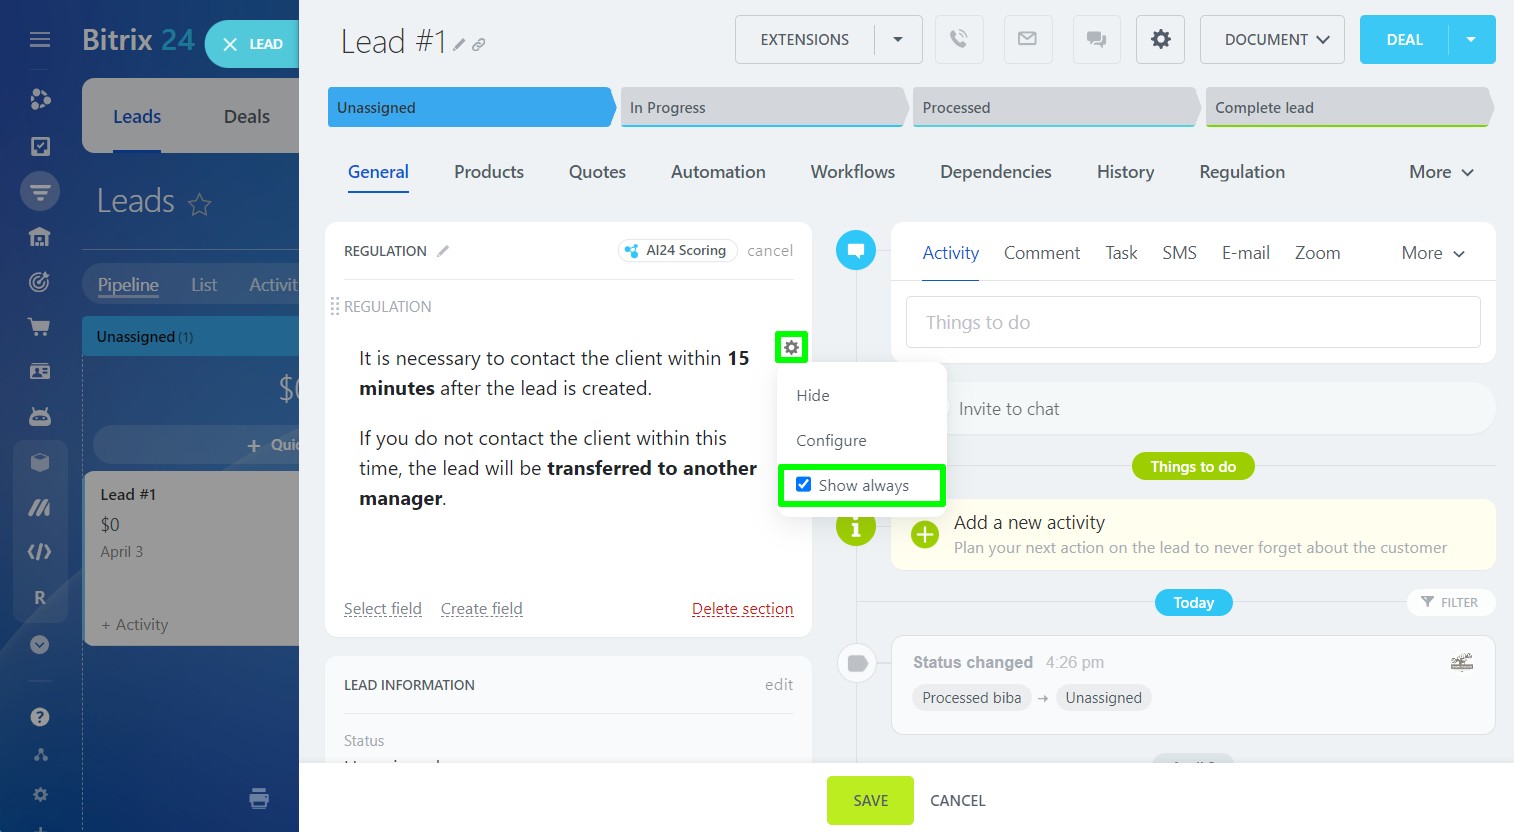Image resolution: width=1514 pixels, height=832 pixels.
Task: Expand the DEAL button dropdown arrow
Action: pyautogui.click(x=1470, y=40)
